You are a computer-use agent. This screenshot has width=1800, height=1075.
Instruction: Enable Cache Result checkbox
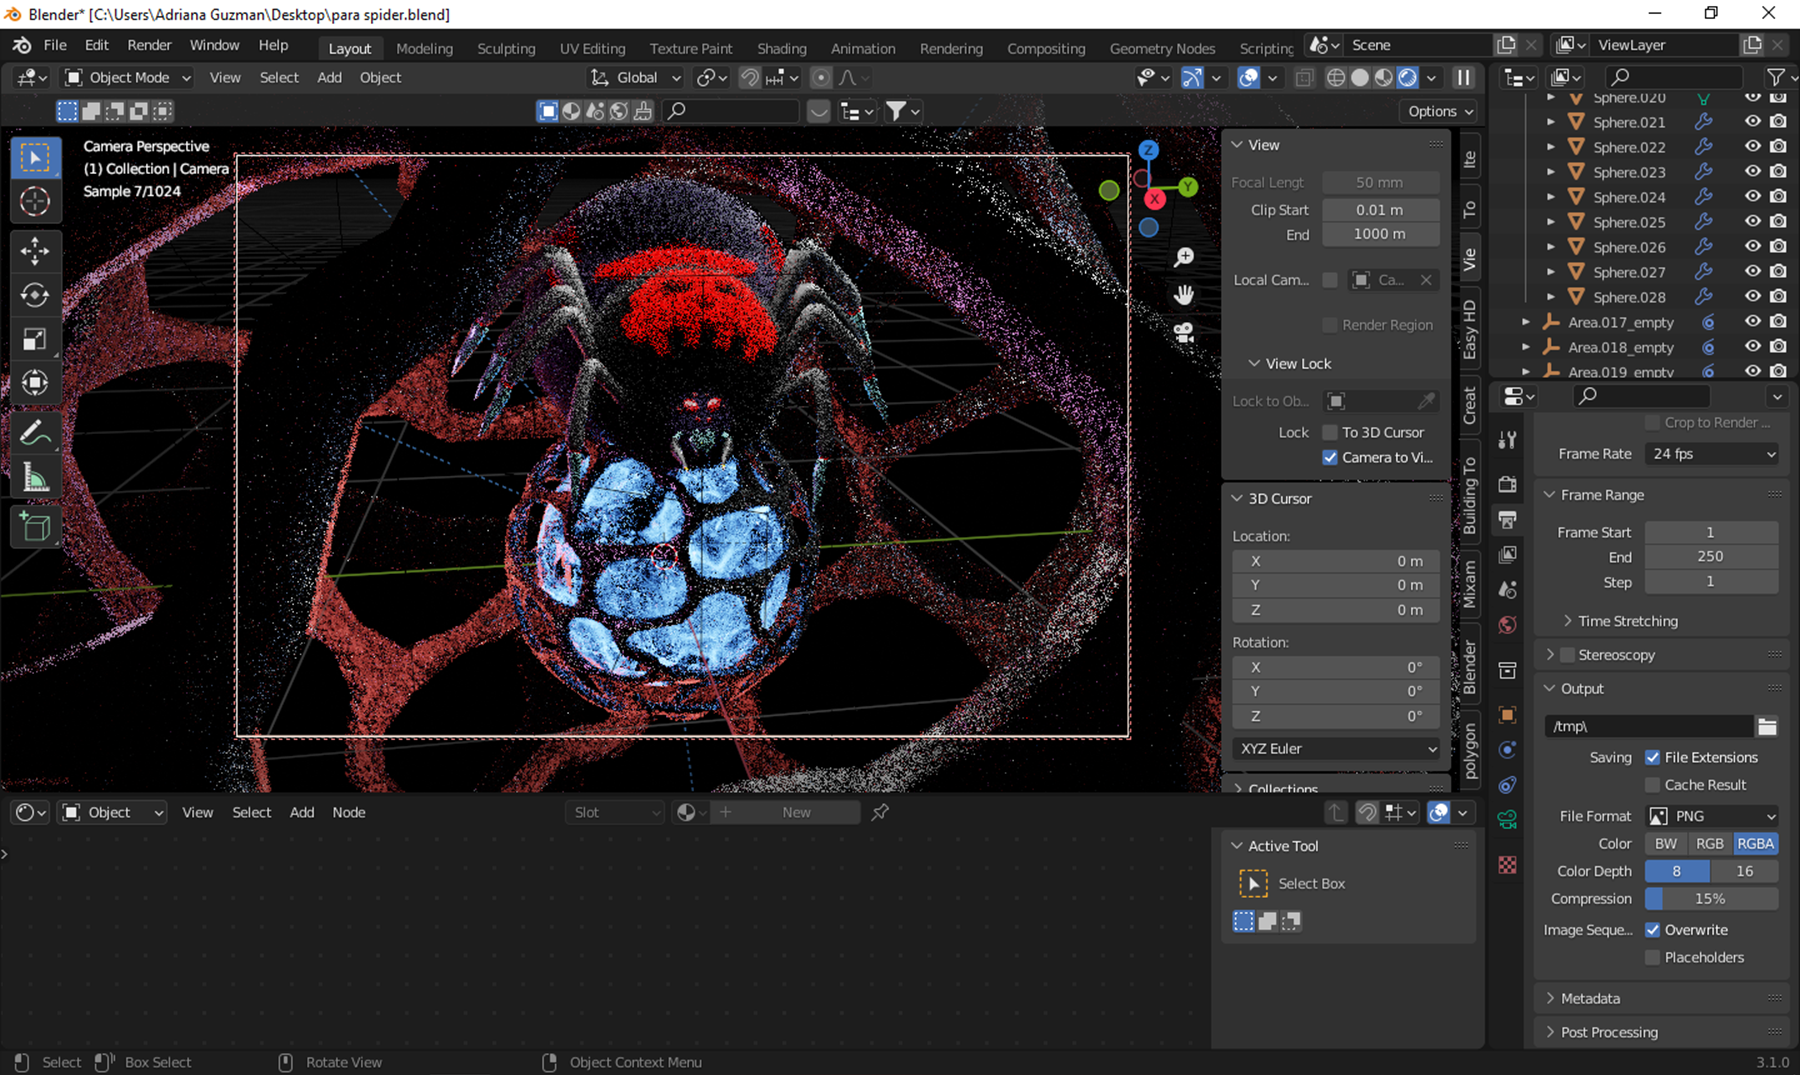click(1653, 785)
